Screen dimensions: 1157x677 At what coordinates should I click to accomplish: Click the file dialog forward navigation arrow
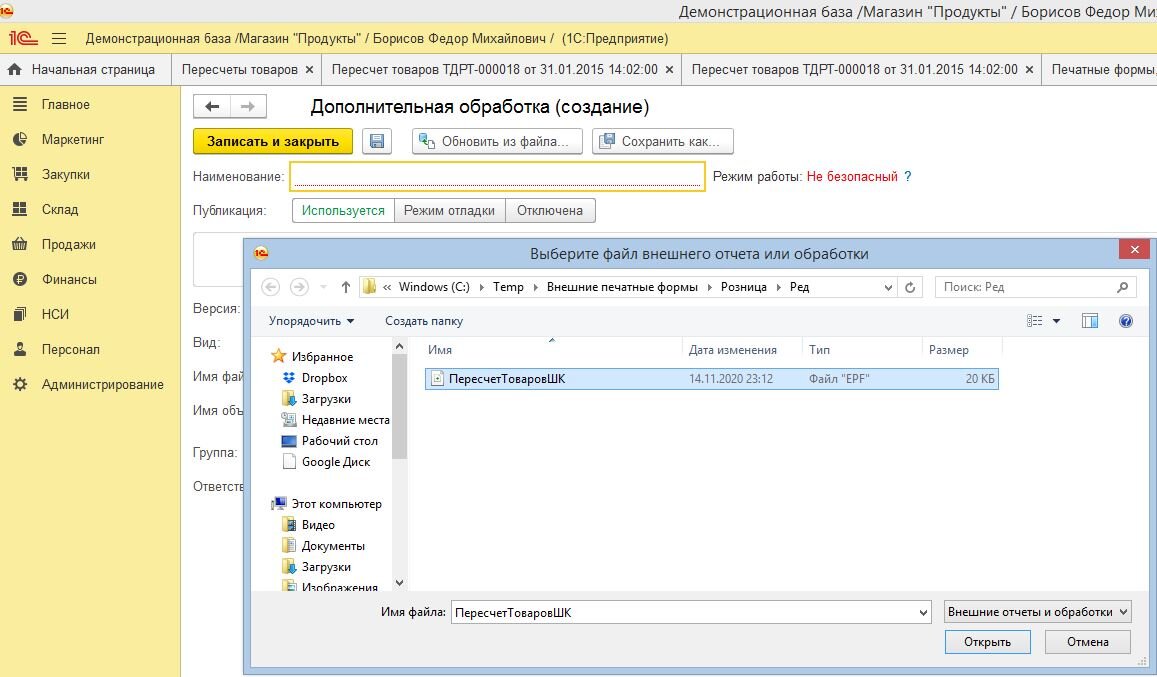pyautogui.click(x=299, y=287)
